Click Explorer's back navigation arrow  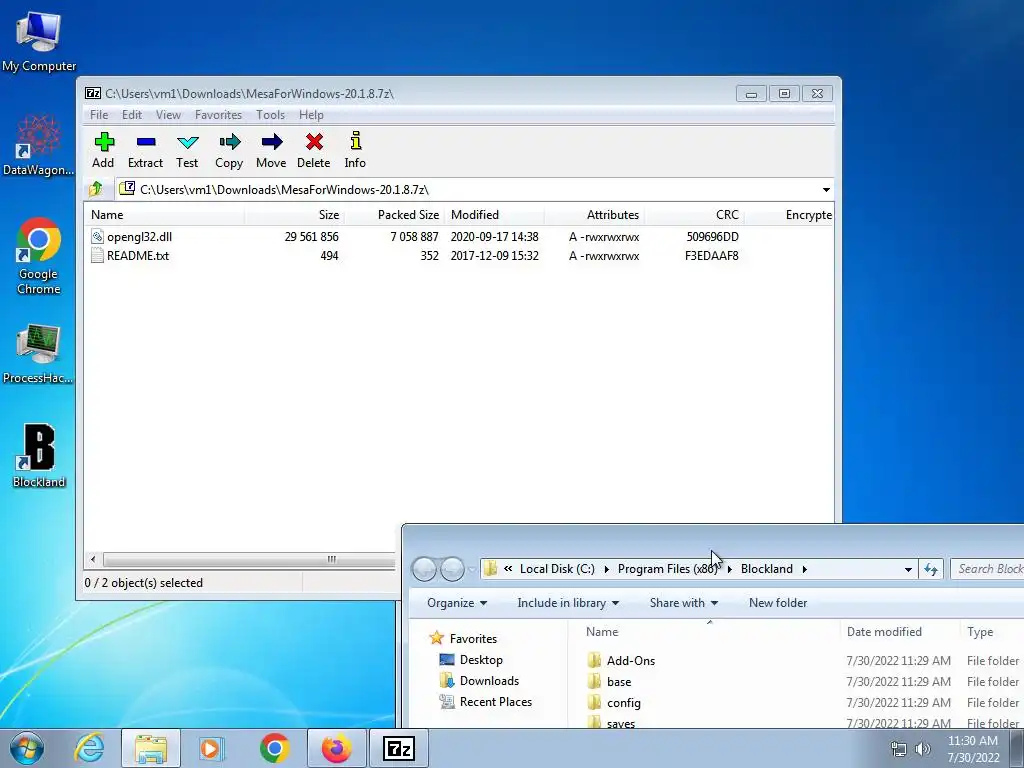[424, 569]
